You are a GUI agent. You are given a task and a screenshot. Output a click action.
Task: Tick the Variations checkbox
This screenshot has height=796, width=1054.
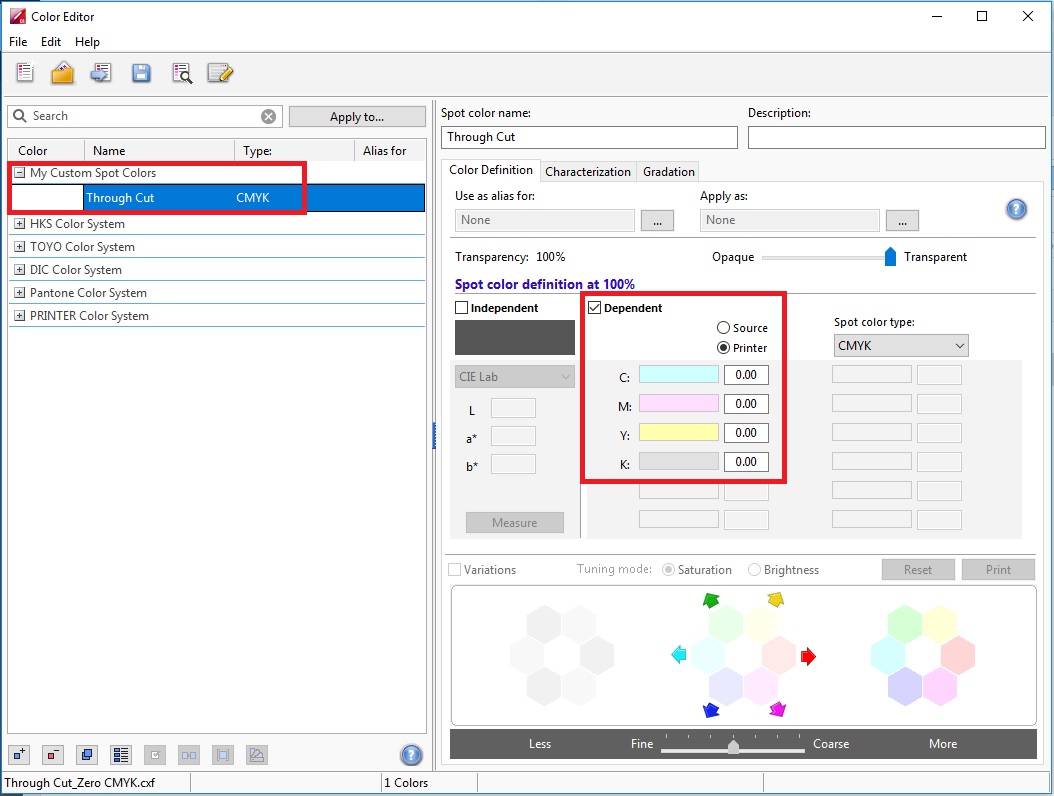(x=454, y=569)
